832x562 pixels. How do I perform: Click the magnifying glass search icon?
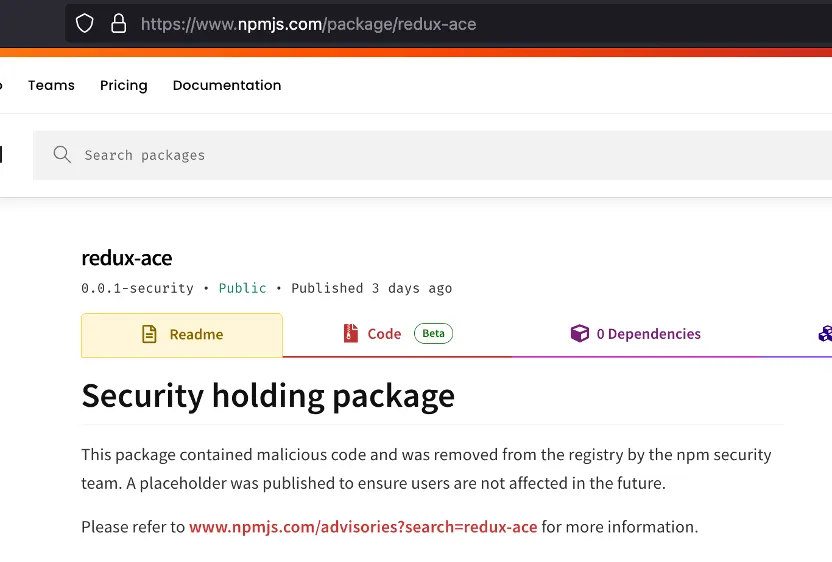(62, 155)
